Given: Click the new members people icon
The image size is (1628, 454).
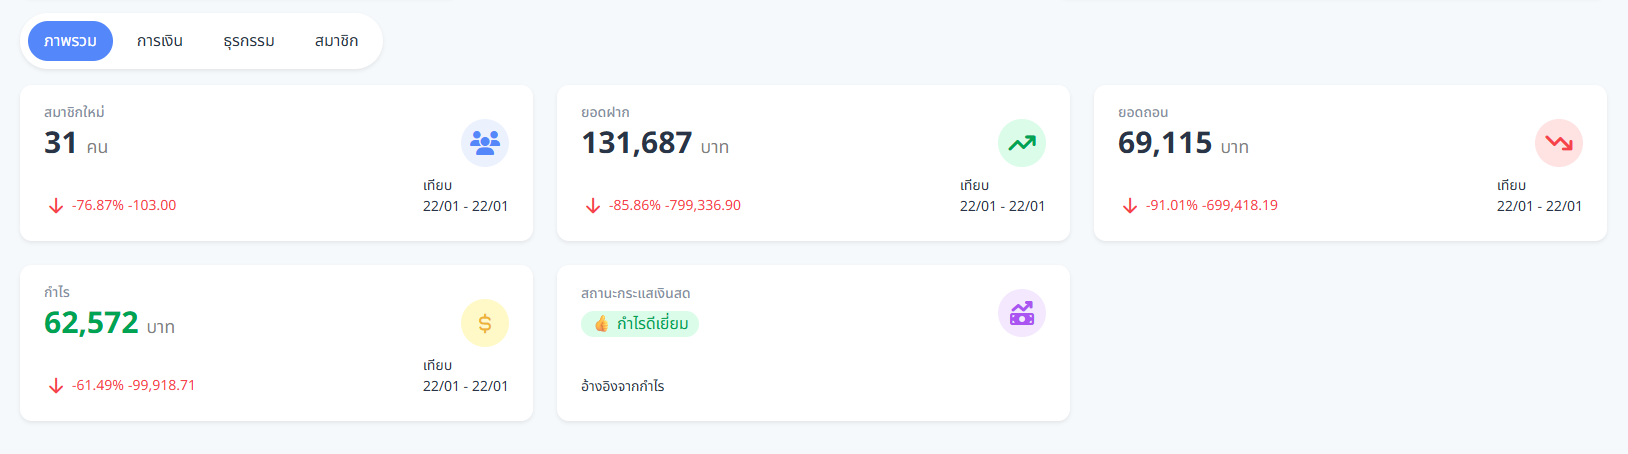Looking at the screenshot, I should tap(485, 143).
